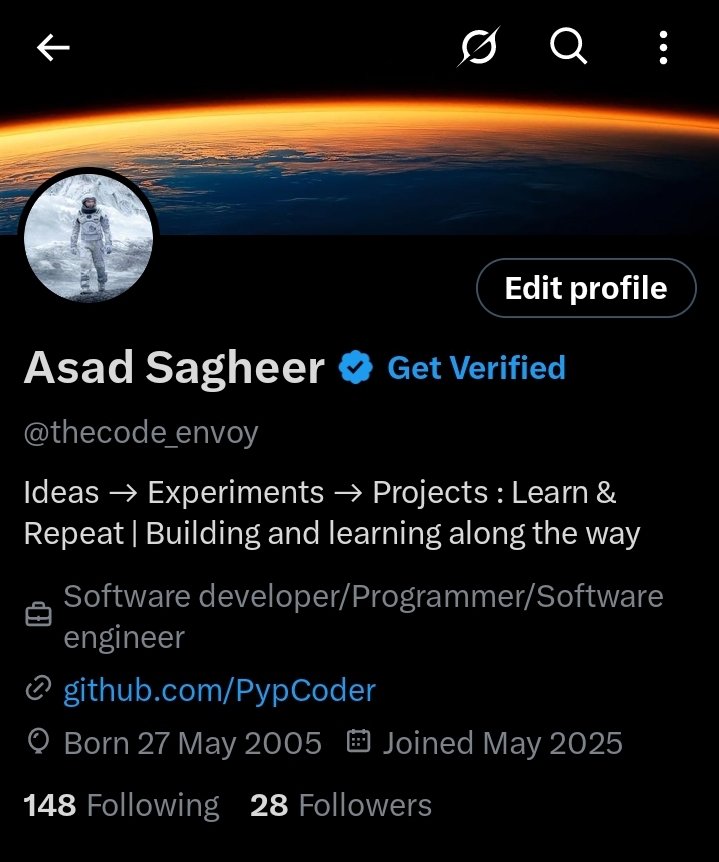Open the 28 Followers list
The width and height of the screenshot is (719, 862).
click(x=341, y=806)
